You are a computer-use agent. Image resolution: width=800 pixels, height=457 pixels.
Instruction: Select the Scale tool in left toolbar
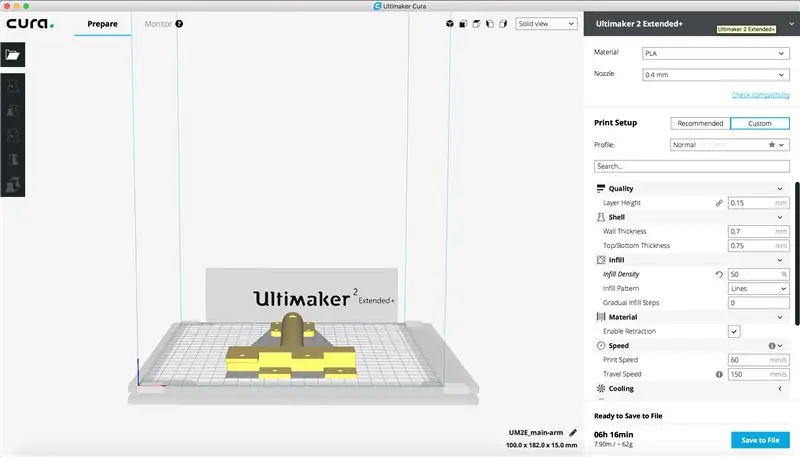coord(13,110)
